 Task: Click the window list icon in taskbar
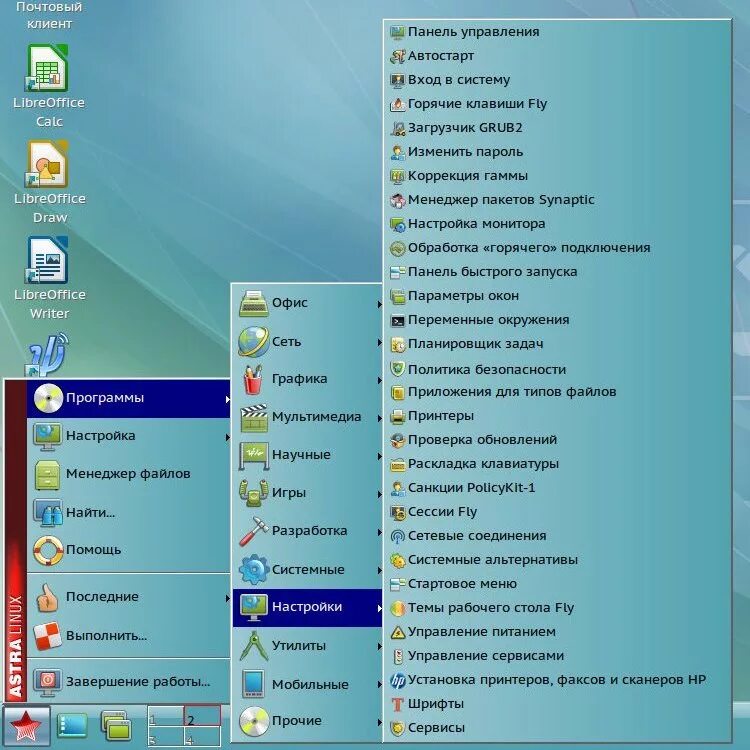point(116,725)
